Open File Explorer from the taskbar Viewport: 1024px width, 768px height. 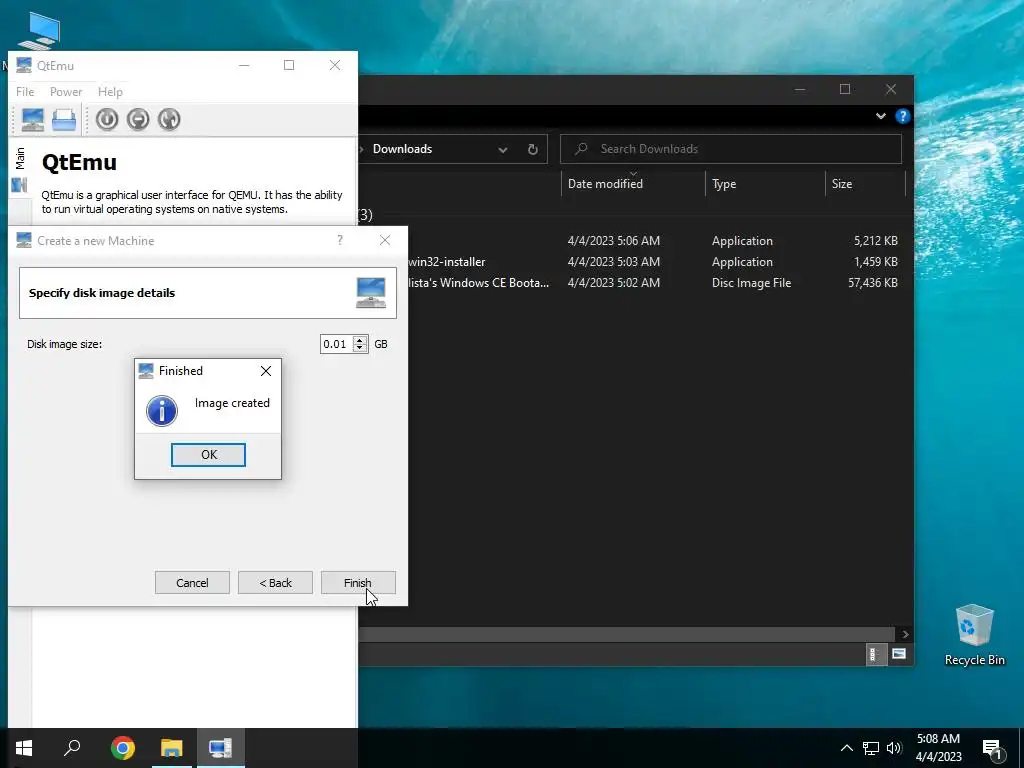(x=172, y=748)
